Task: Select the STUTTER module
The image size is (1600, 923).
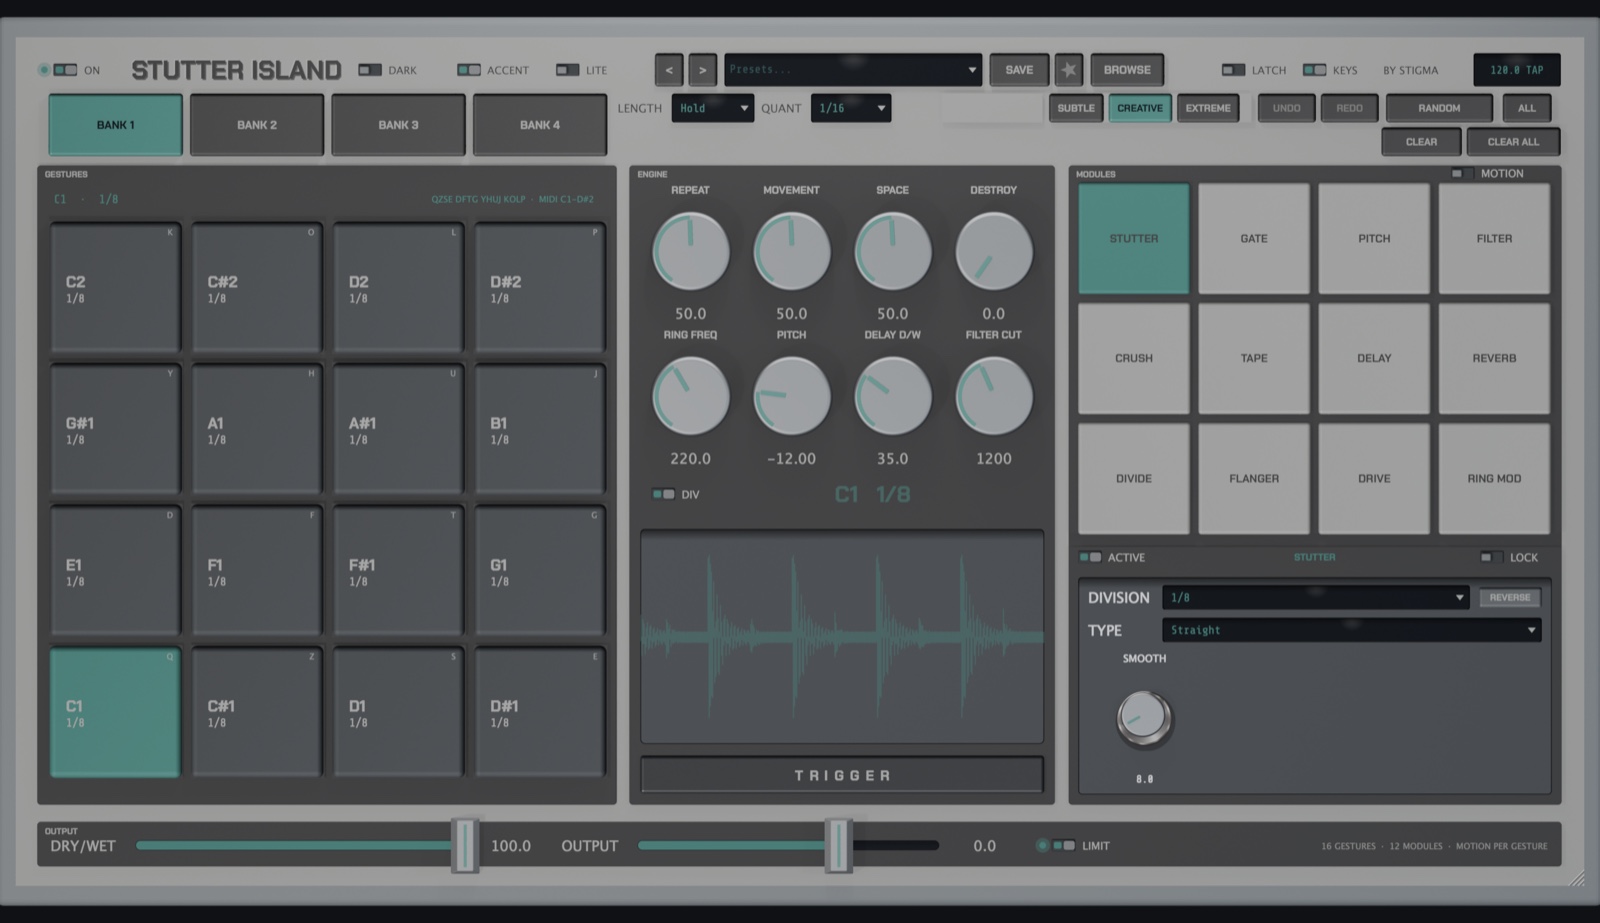Action: coord(1134,238)
